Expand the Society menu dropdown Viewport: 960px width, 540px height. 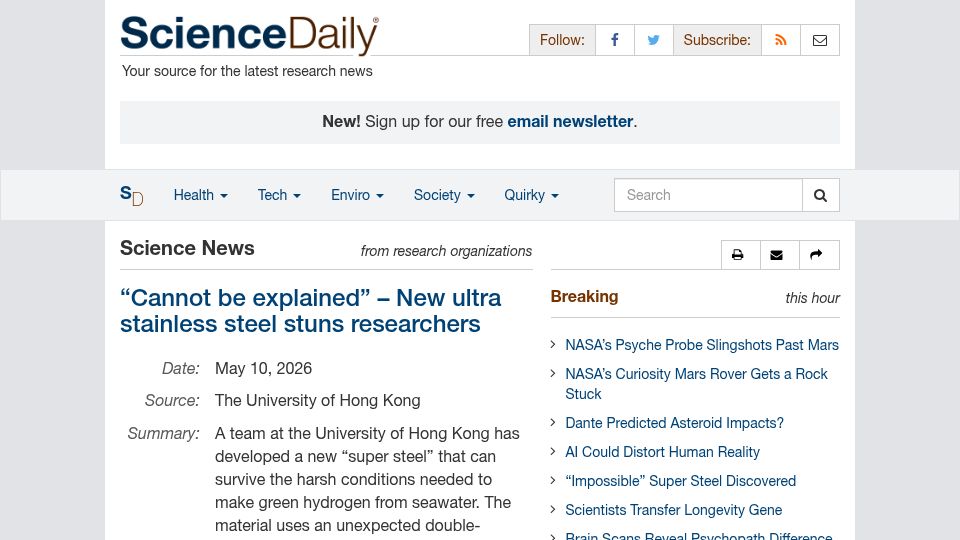click(x=444, y=195)
